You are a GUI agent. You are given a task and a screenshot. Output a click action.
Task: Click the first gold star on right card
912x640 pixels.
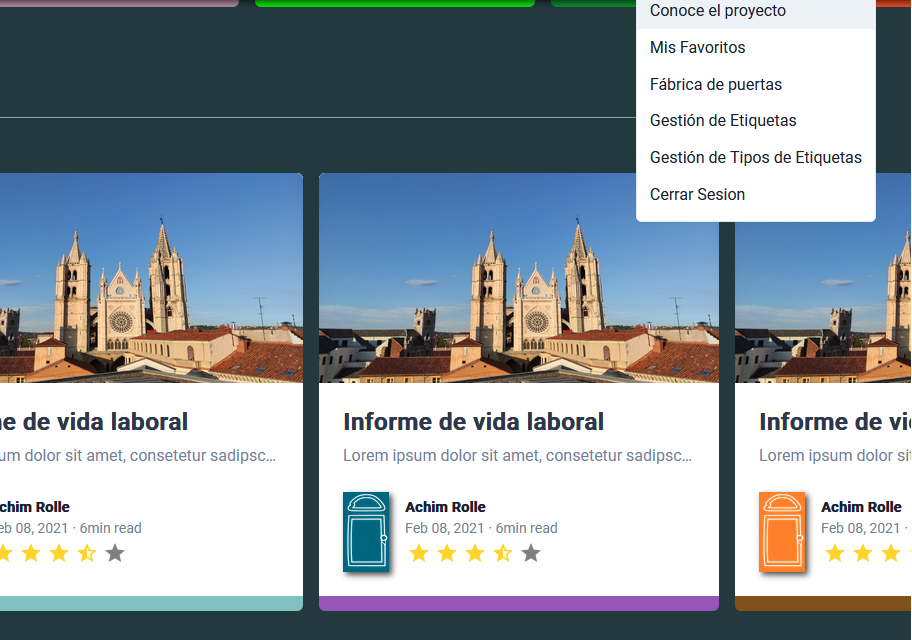[x=835, y=553]
